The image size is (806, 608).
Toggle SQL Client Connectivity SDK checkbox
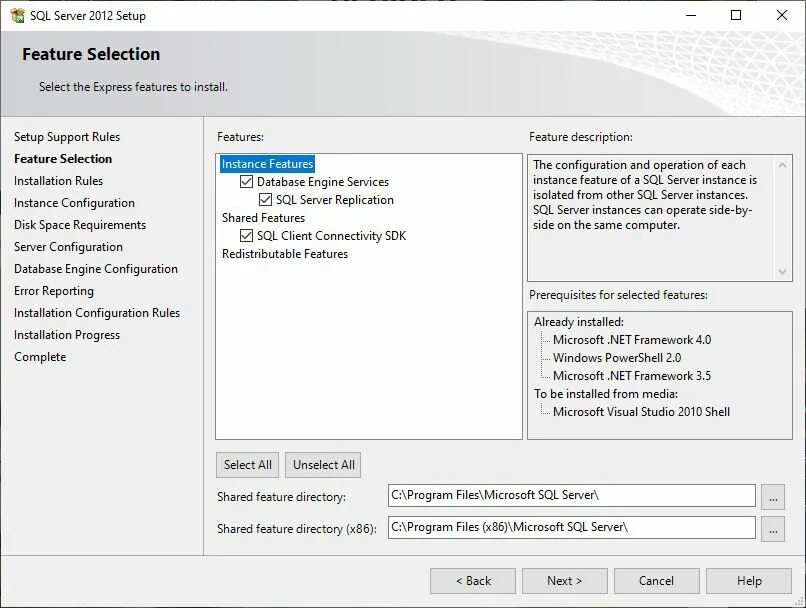pyautogui.click(x=246, y=235)
